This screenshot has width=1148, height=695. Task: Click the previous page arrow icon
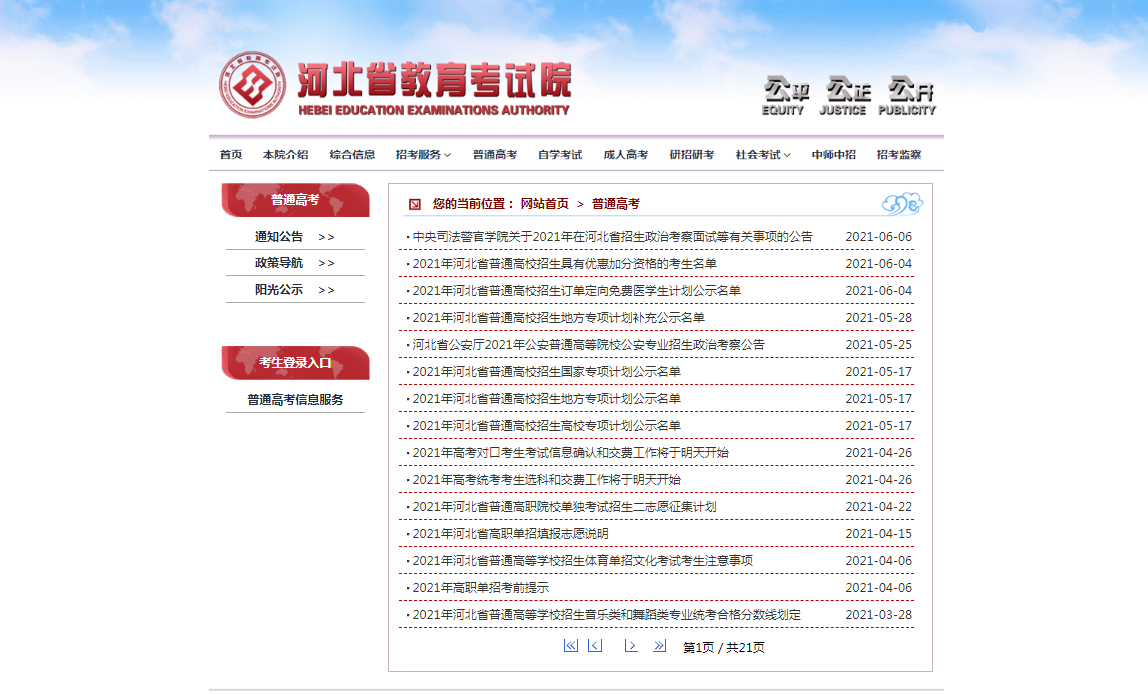click(595, 646)
